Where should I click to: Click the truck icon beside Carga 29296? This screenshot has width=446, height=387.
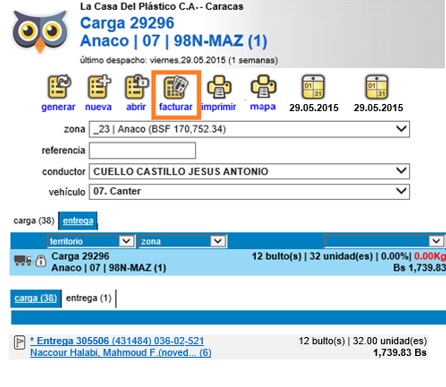click(x=23, y=260)
